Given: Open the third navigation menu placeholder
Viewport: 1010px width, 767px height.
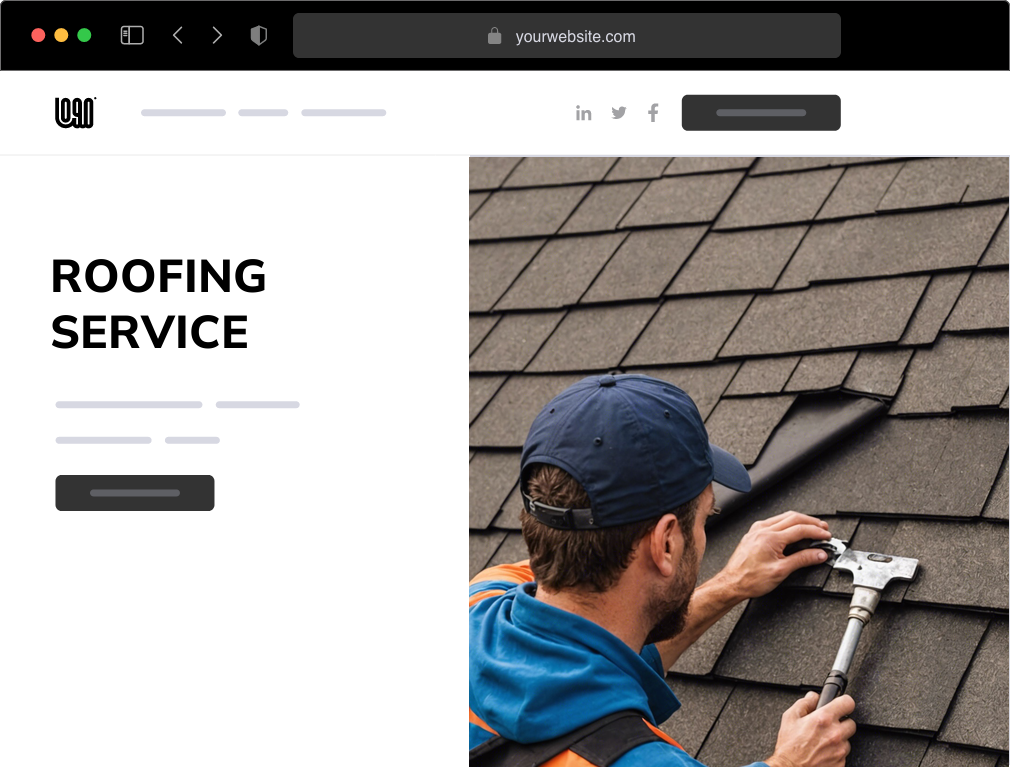Looking at the screenshot, I should click(344, 113).
